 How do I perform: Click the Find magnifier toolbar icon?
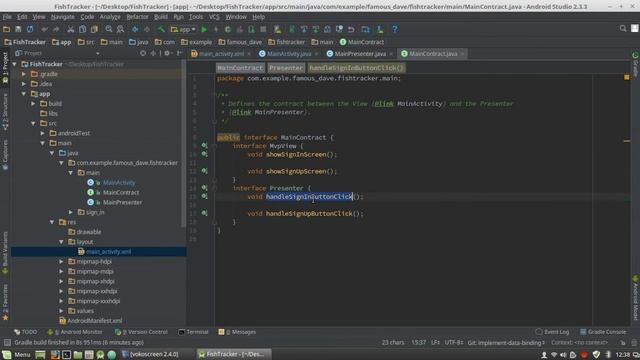tap(109, 29)
